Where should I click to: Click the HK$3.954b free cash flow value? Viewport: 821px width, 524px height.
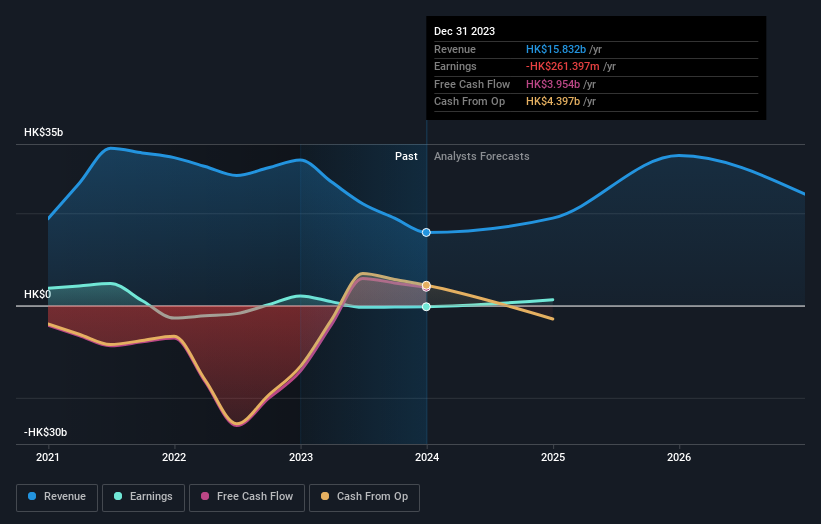pos(553,84)
